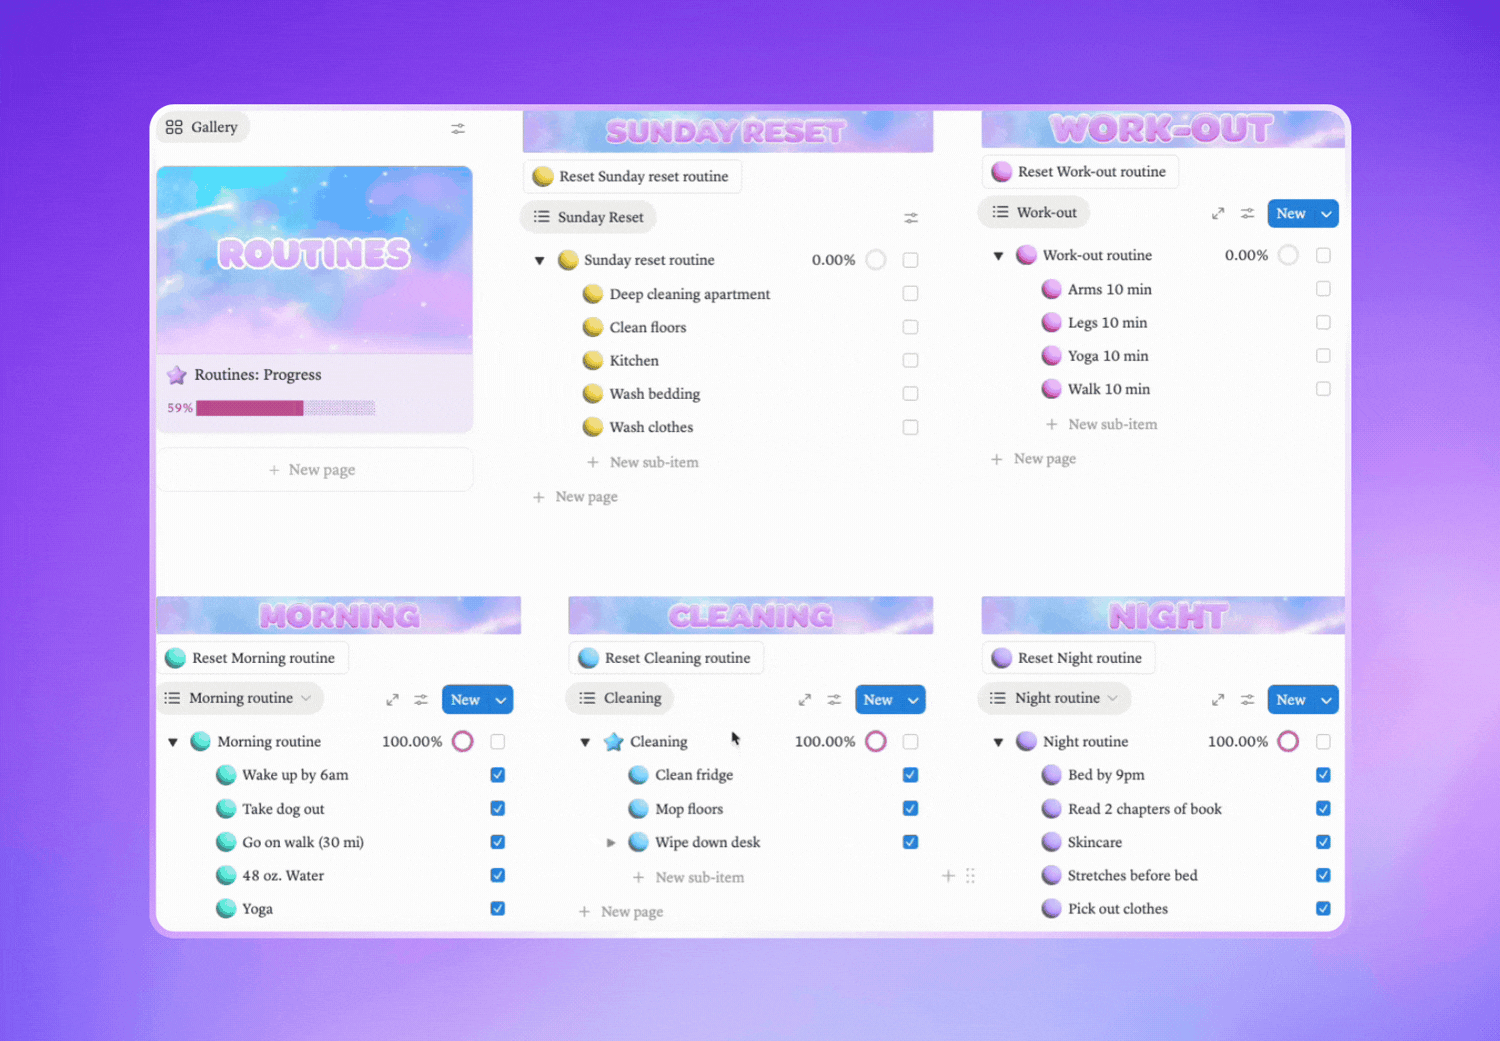Expand the Wipe down desk sub-items
Screen dimensions: 1500x1041
pos(611,843)
